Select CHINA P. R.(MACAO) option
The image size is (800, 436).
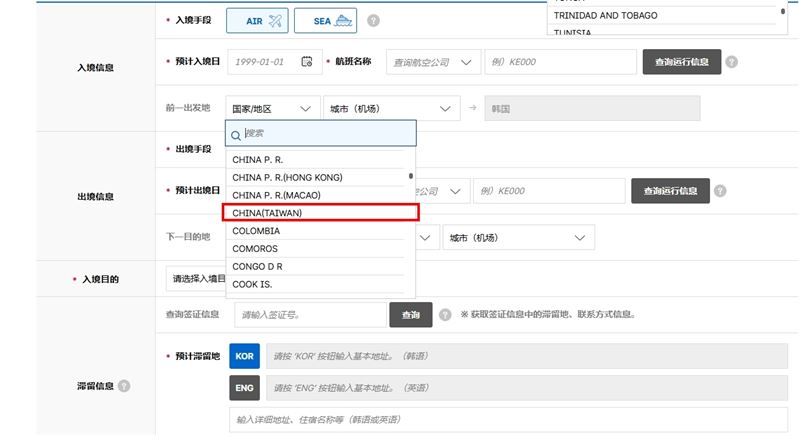316,195
